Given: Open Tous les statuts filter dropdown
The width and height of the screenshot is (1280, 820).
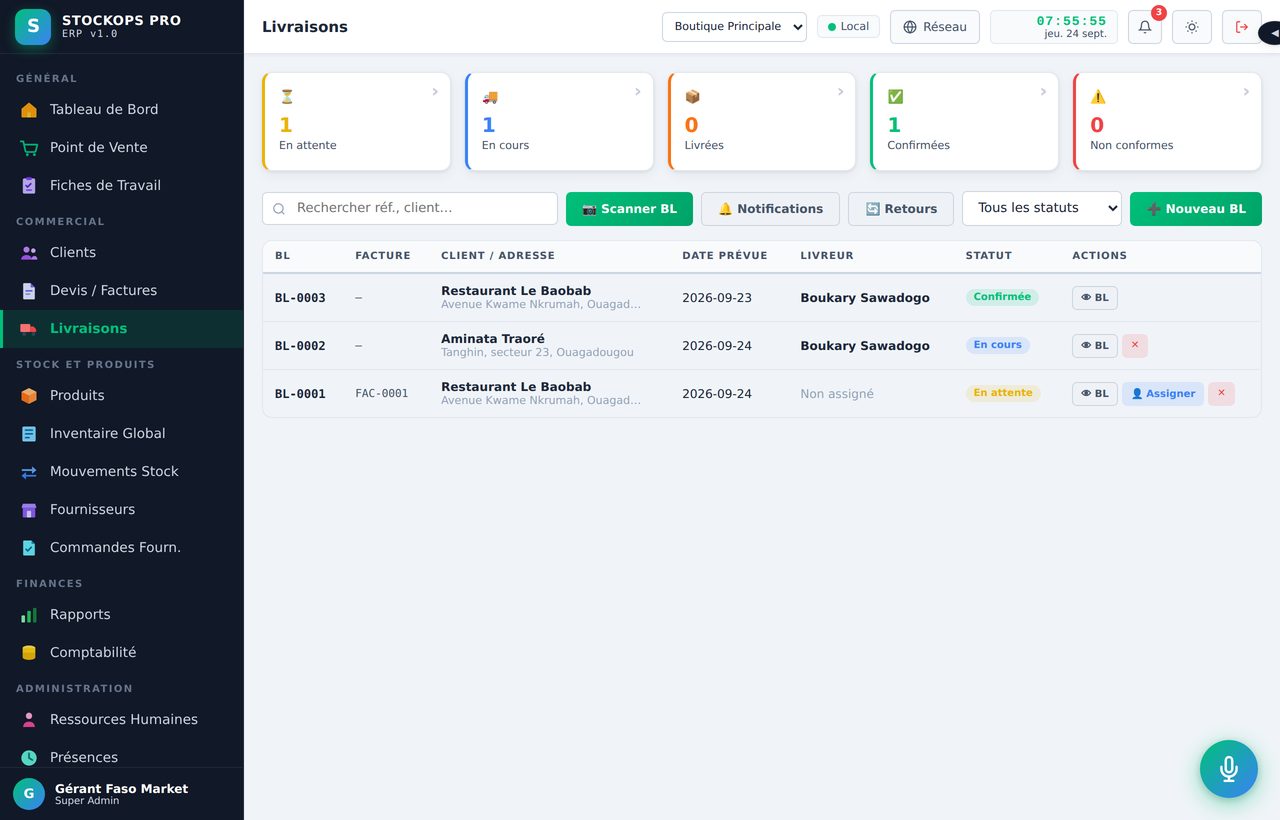Looking at the screenshot, I should pyautogui.click(x=1042, y=208).
